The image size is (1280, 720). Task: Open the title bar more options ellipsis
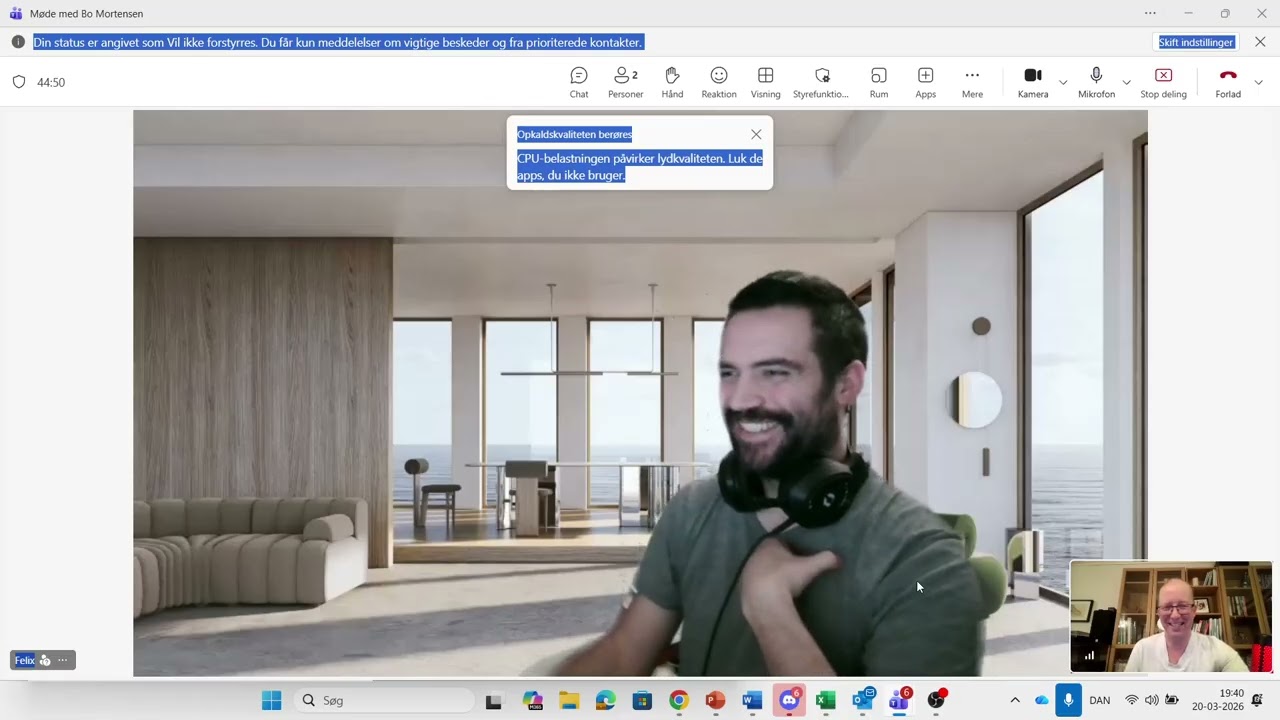point(1150,13)
